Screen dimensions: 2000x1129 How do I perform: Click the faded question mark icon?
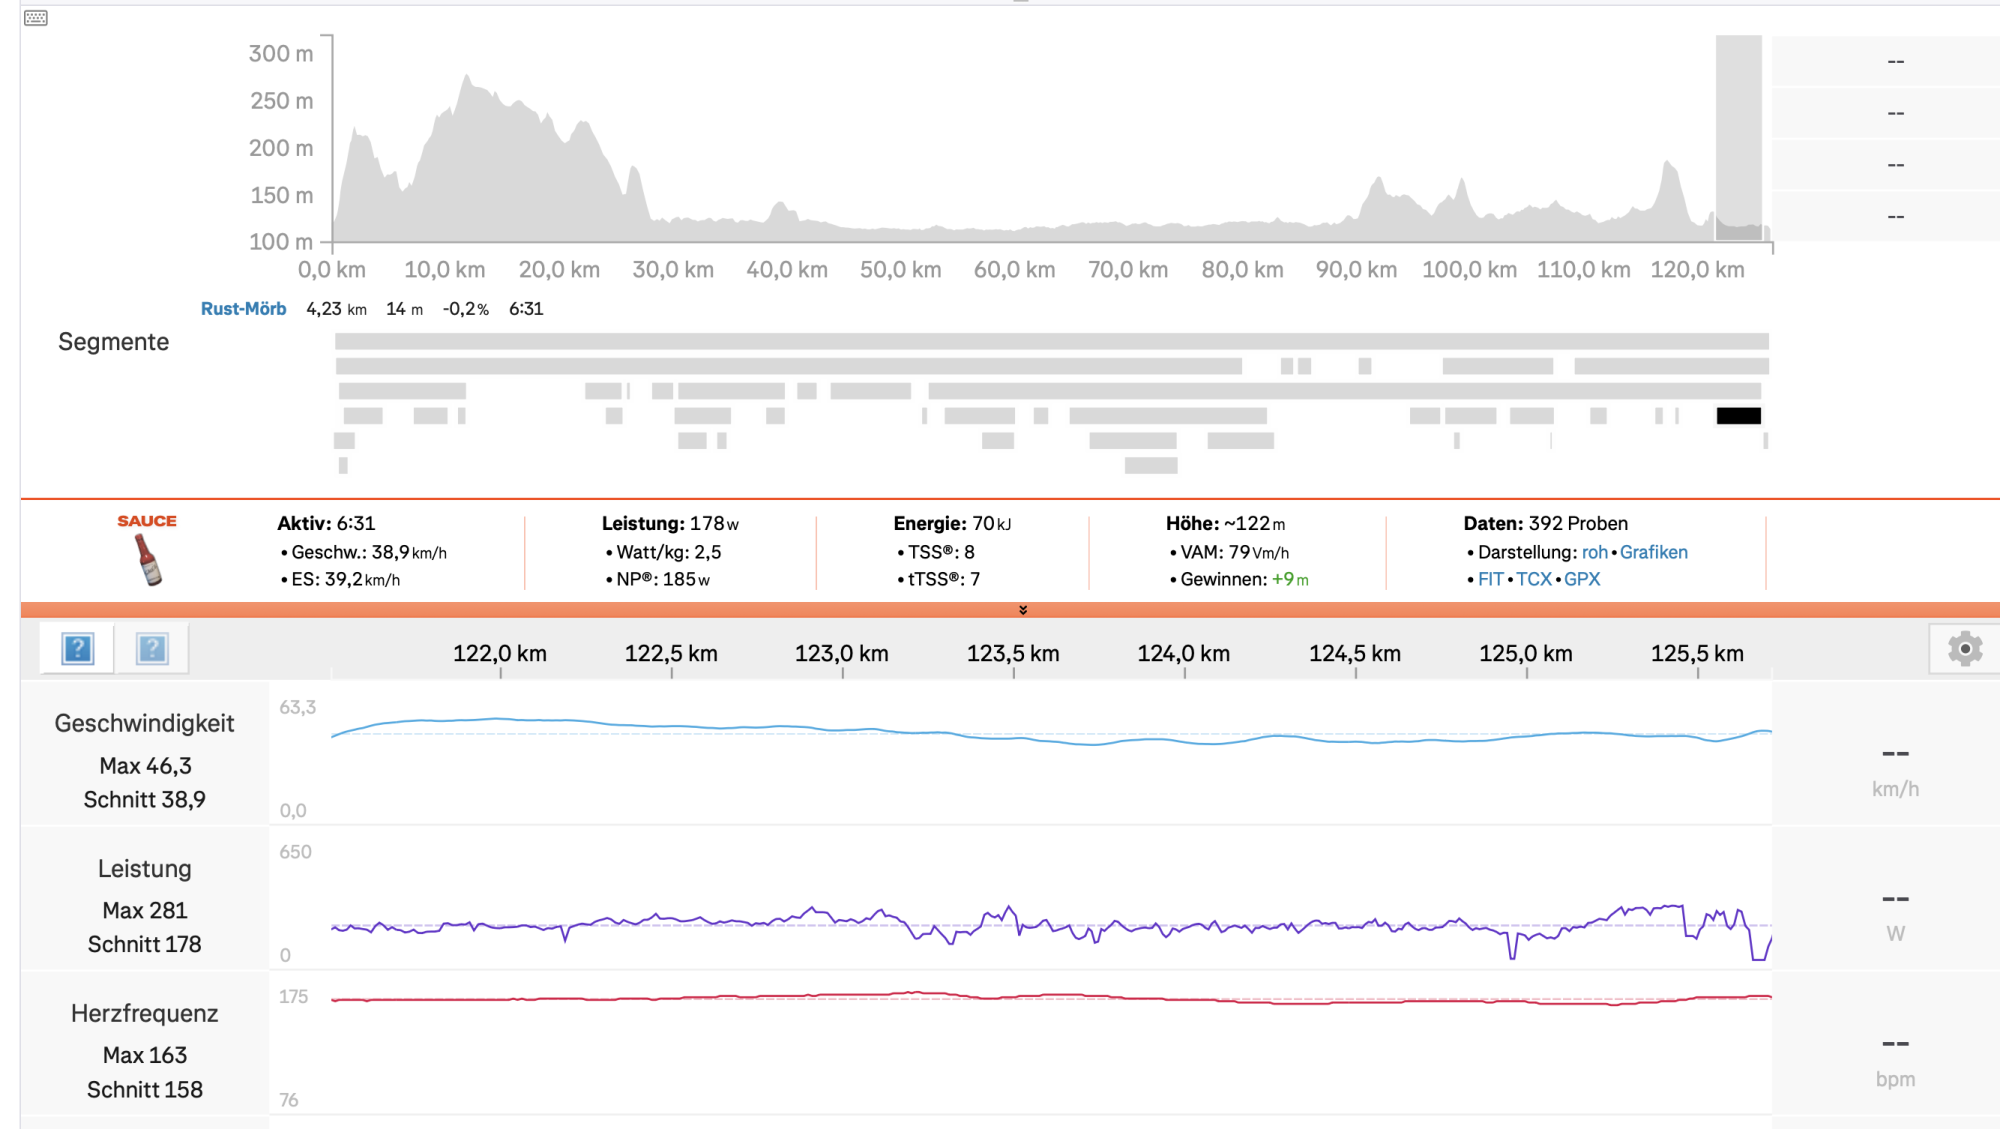[x=152, y=649]
